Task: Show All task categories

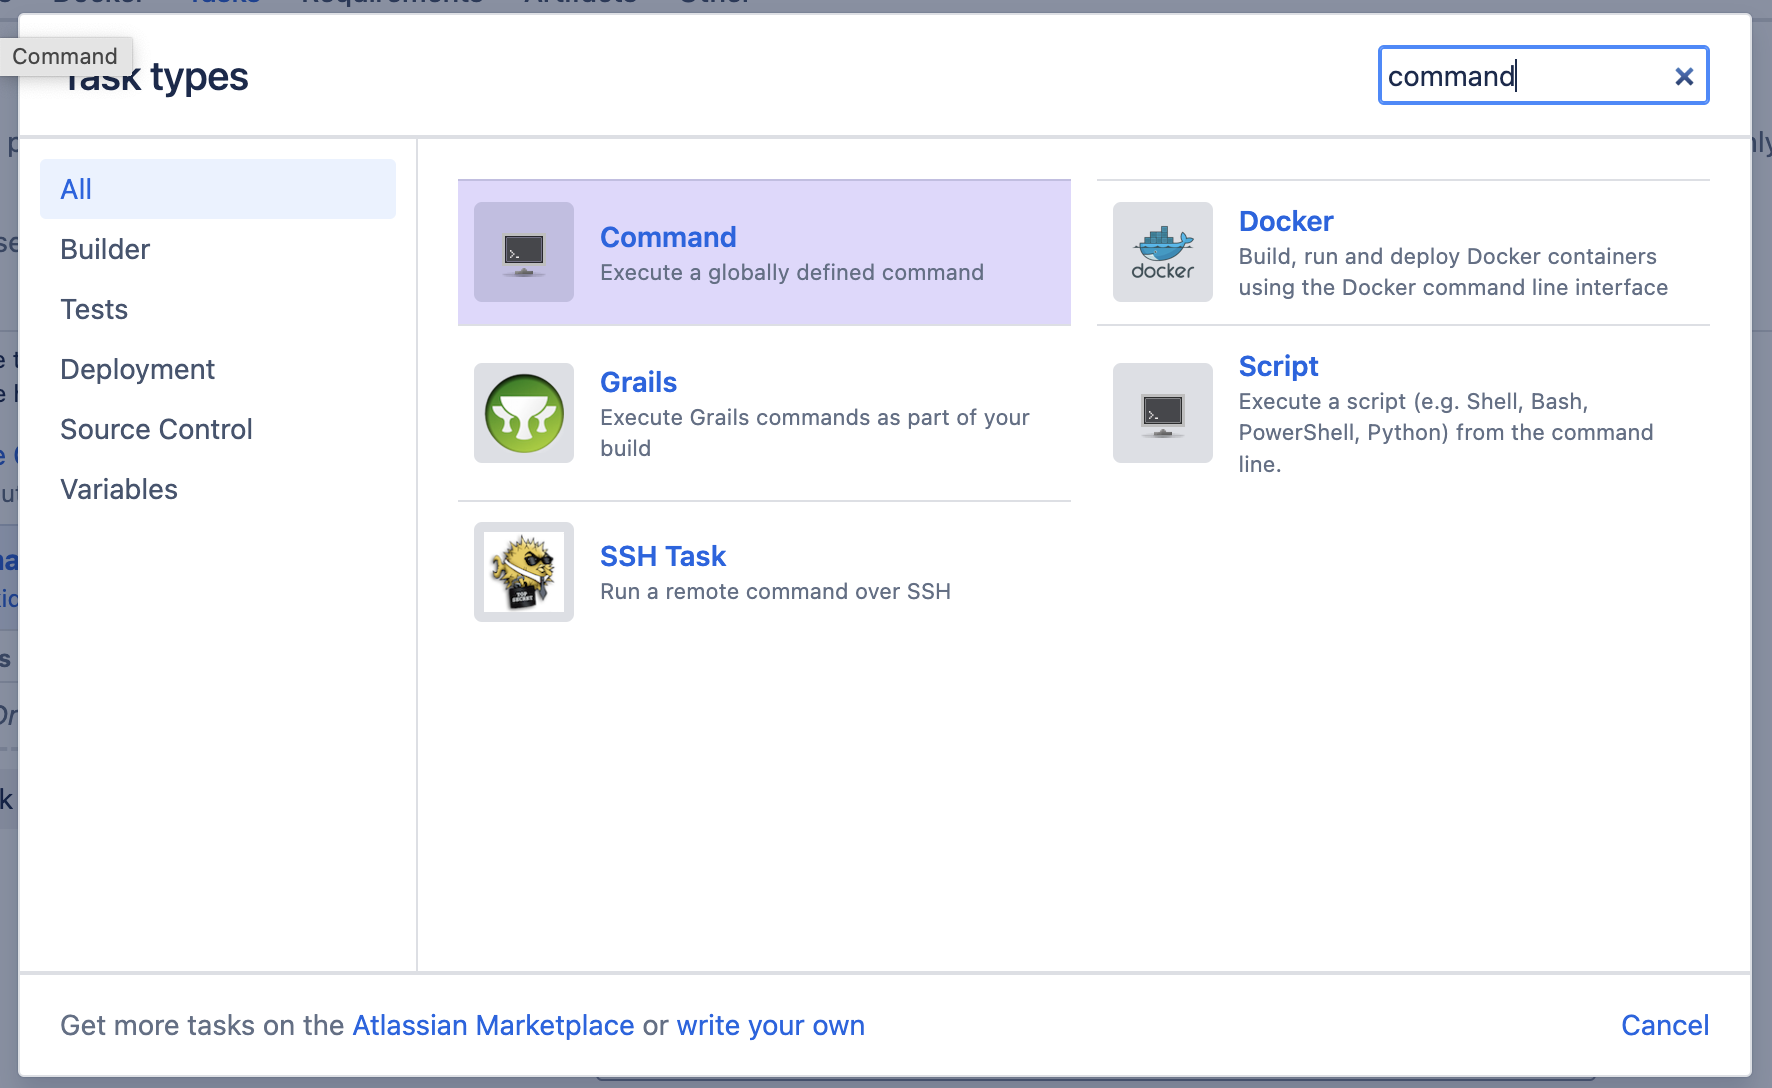Action: pos(218,189)
